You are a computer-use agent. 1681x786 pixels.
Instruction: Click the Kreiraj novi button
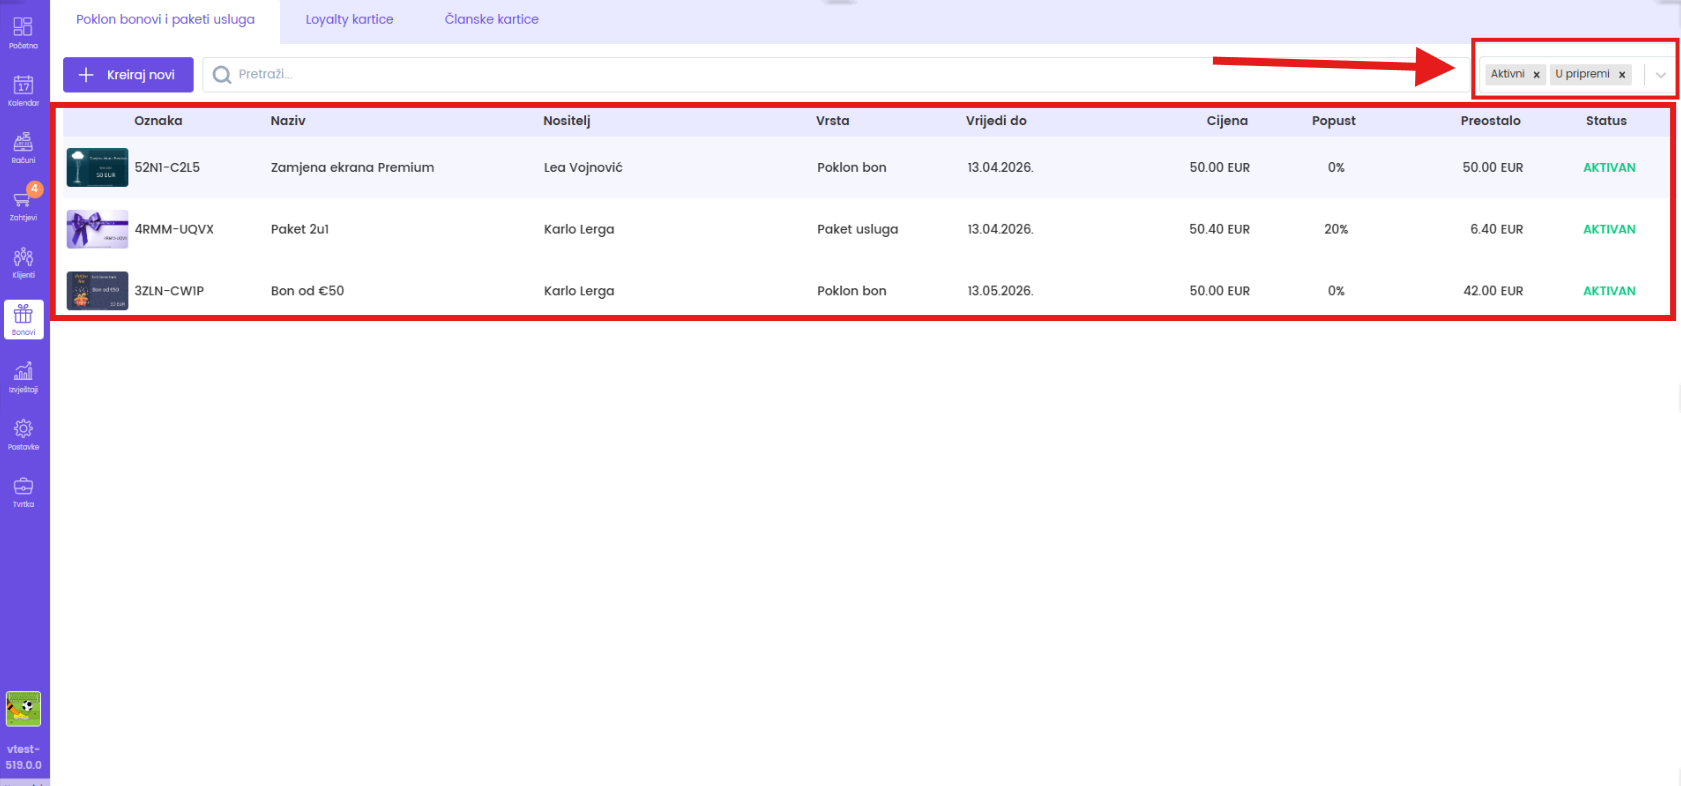128,75
